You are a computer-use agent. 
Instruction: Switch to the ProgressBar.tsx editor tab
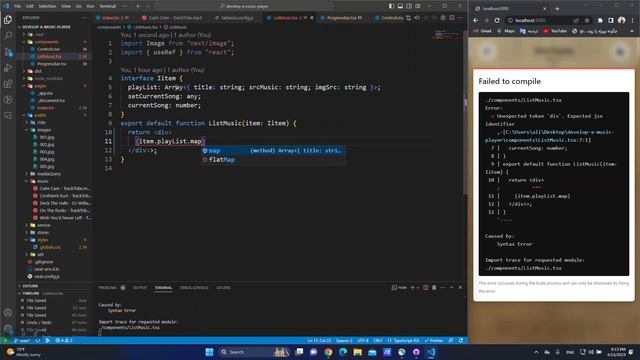click(x=344, y=18)
